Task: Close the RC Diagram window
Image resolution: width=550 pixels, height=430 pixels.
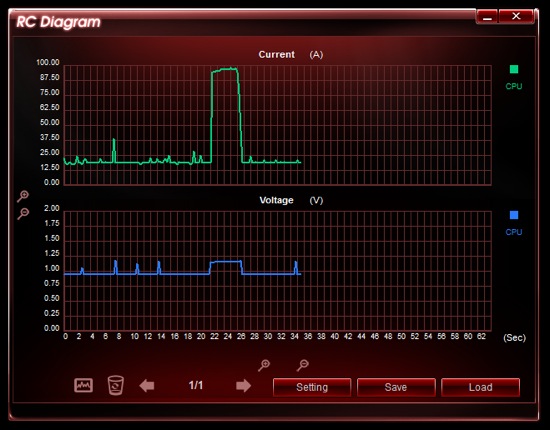Action: (x=516, y=16)
